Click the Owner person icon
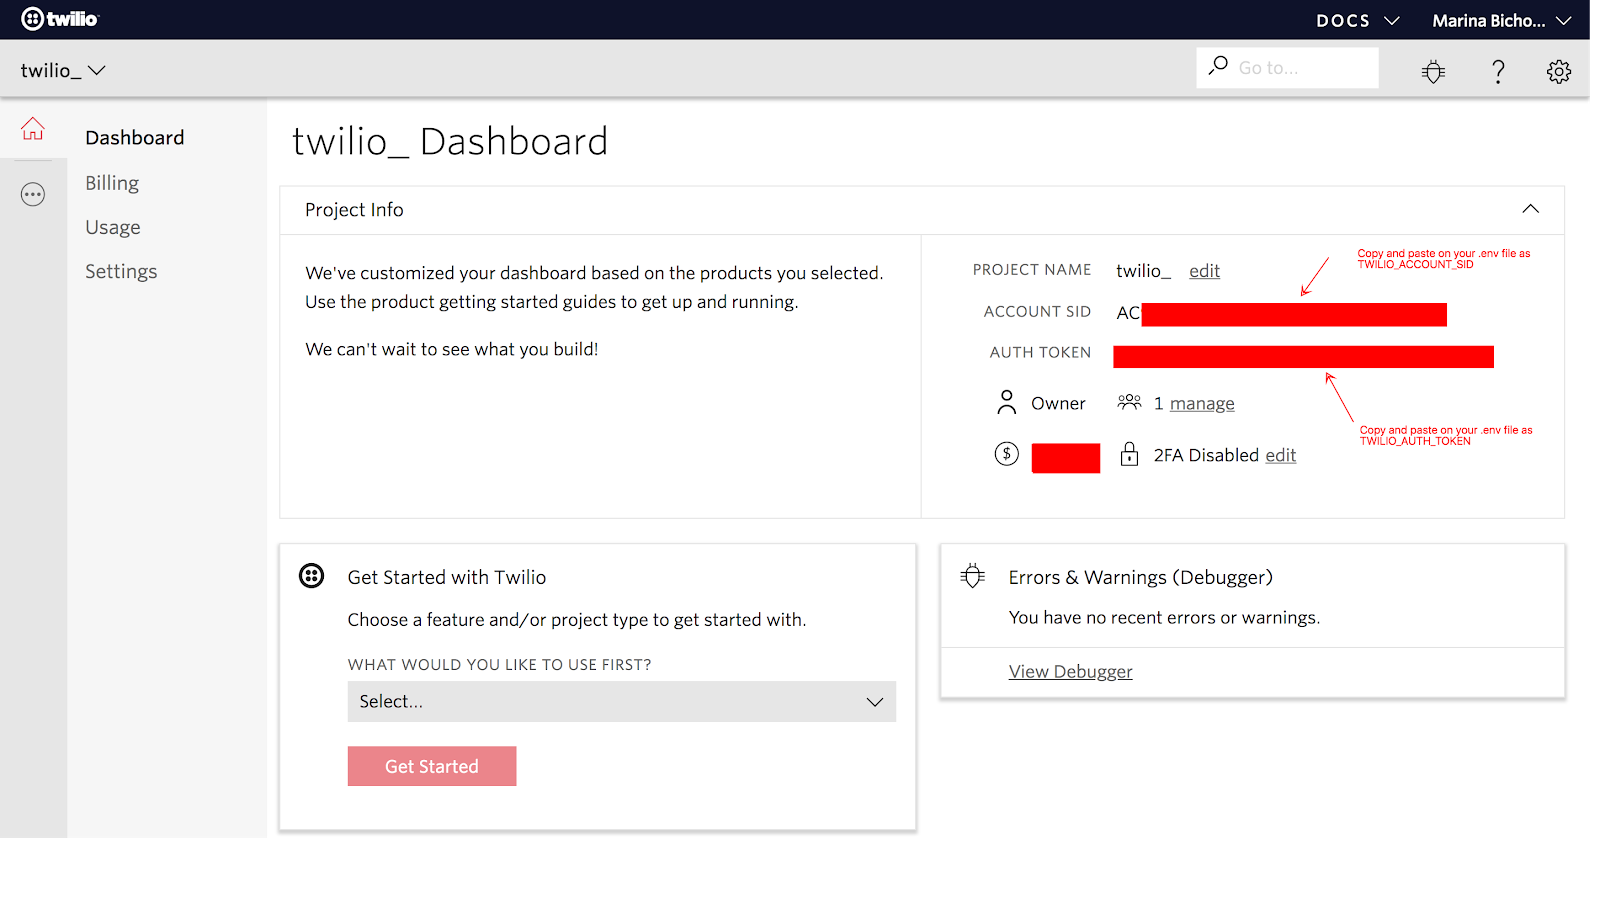This screenshot has width=1600, height=903. (1007, 402)
